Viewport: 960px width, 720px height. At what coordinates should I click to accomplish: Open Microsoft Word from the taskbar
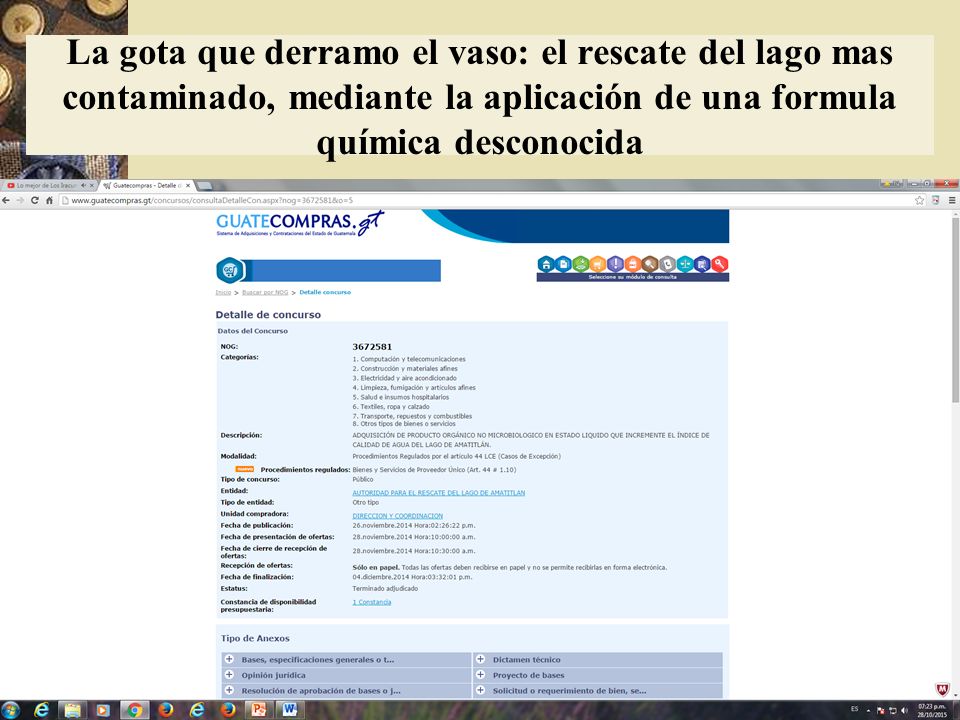point(290,710)
